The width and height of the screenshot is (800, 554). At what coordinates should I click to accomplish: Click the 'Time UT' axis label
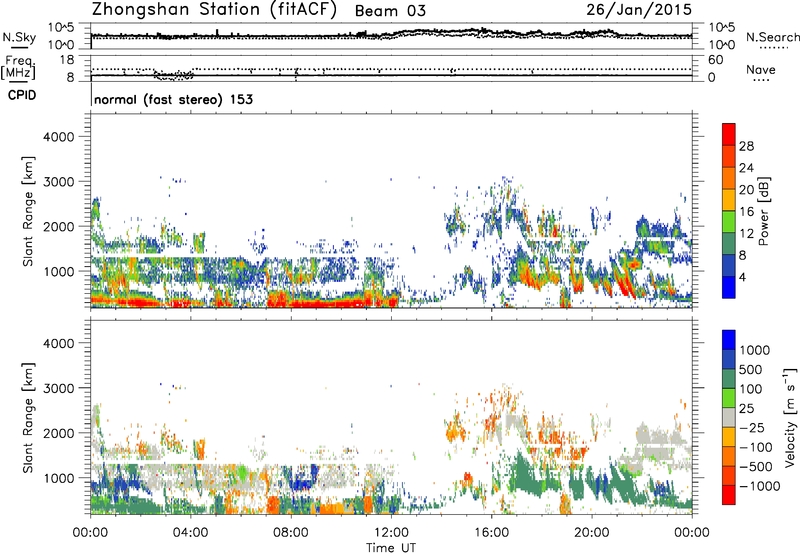pos(391,548)
